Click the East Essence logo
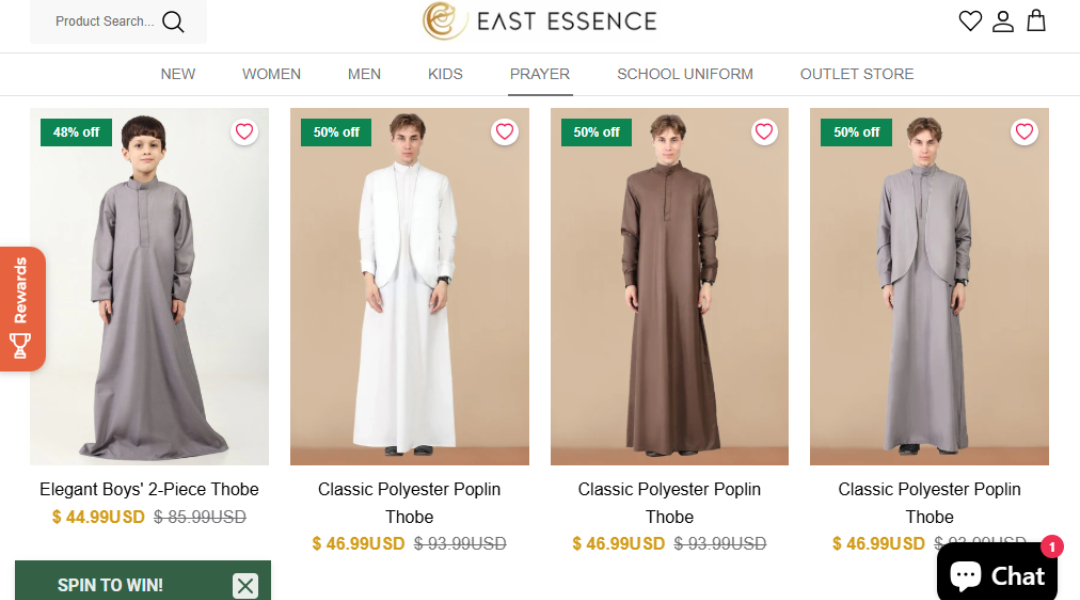This screenshot has height=600, width=1080. [x=540, y=21]
